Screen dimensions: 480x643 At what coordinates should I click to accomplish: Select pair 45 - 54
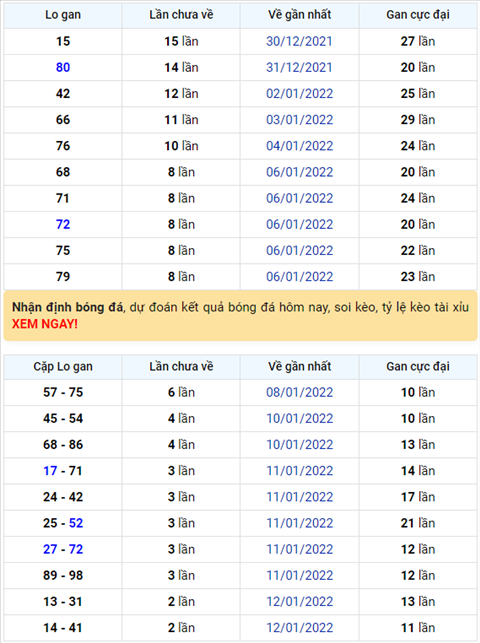point(63,418)
